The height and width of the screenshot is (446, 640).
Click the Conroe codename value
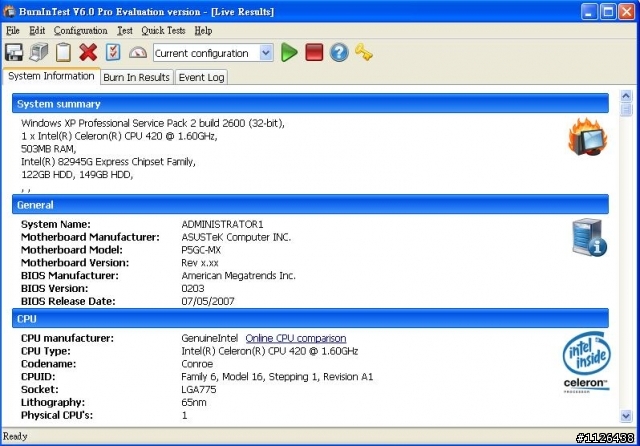point(197,364)
